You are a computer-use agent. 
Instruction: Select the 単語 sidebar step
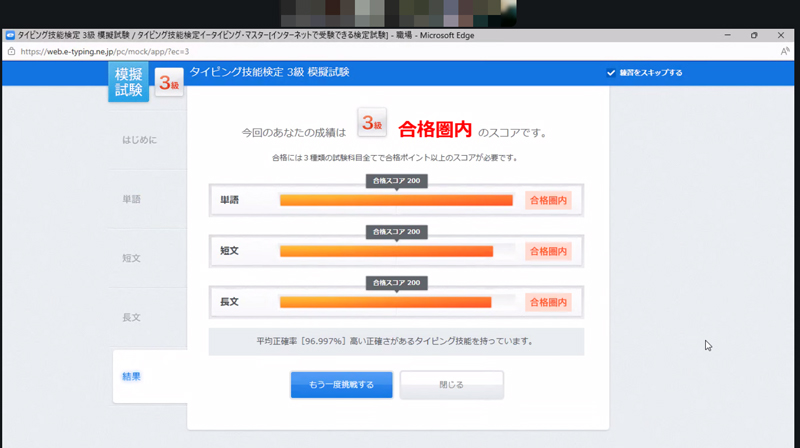[131, 199]
